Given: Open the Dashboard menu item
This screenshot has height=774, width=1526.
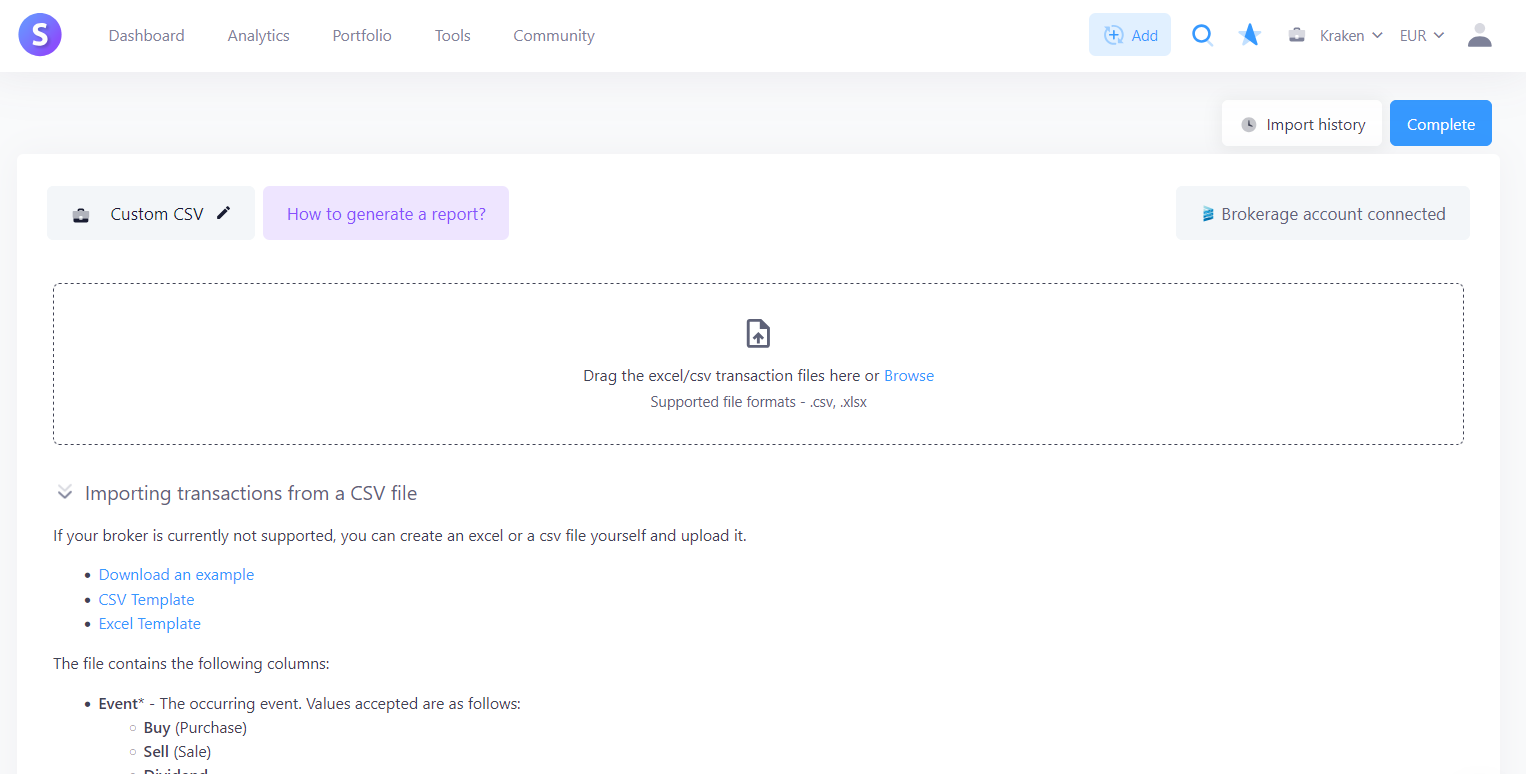Looking at the screenshot, I should point(146,36).
